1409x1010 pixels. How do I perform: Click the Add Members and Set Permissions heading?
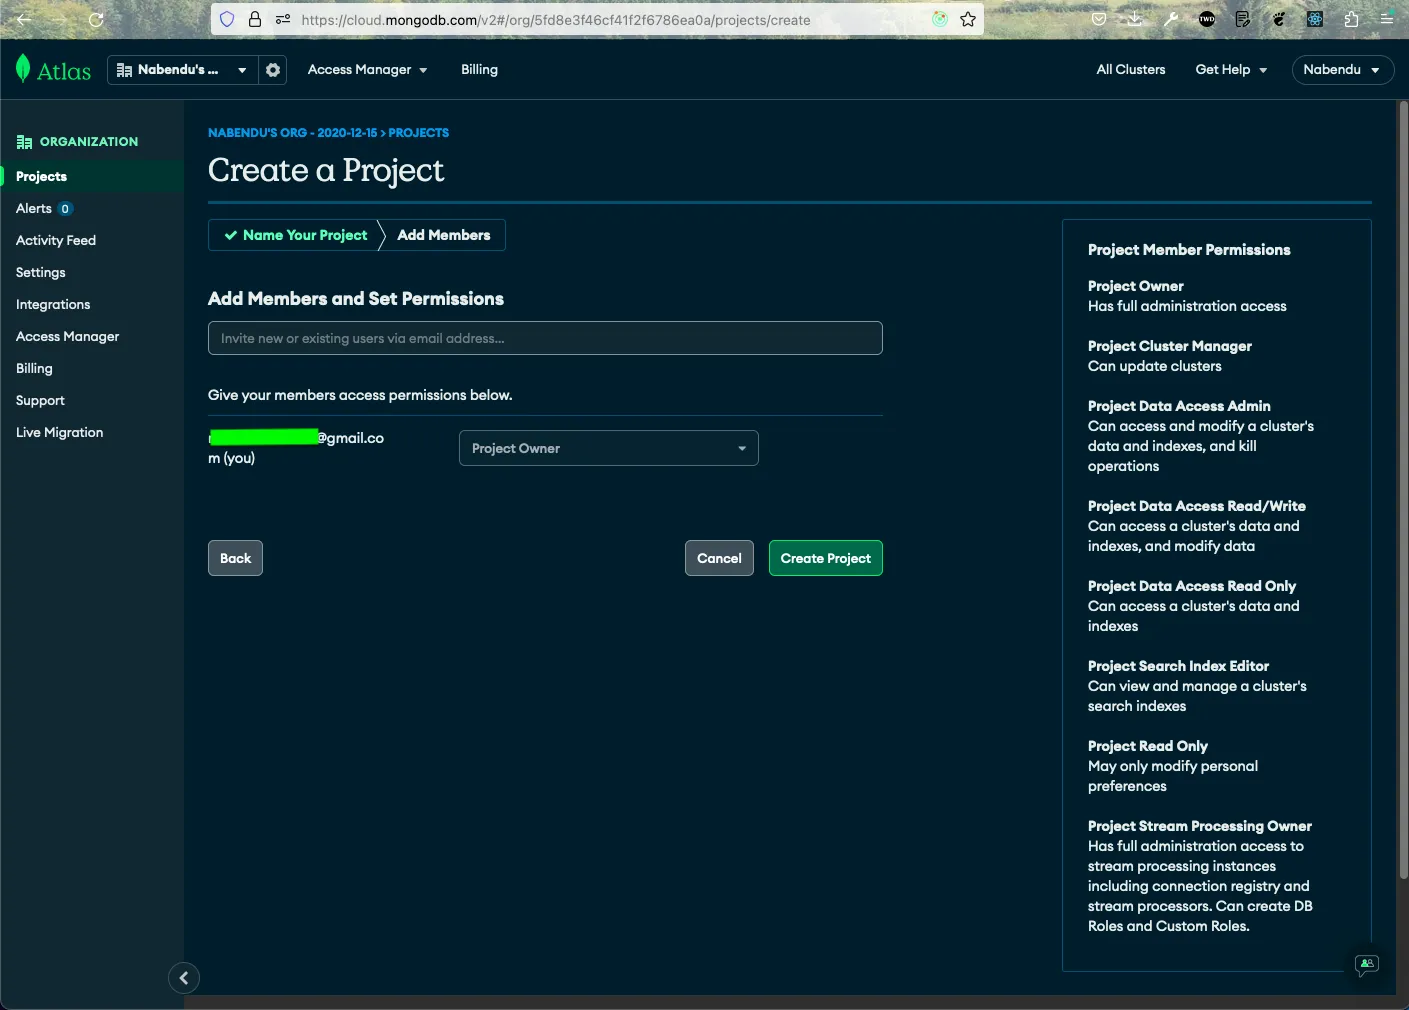[356, 299]
